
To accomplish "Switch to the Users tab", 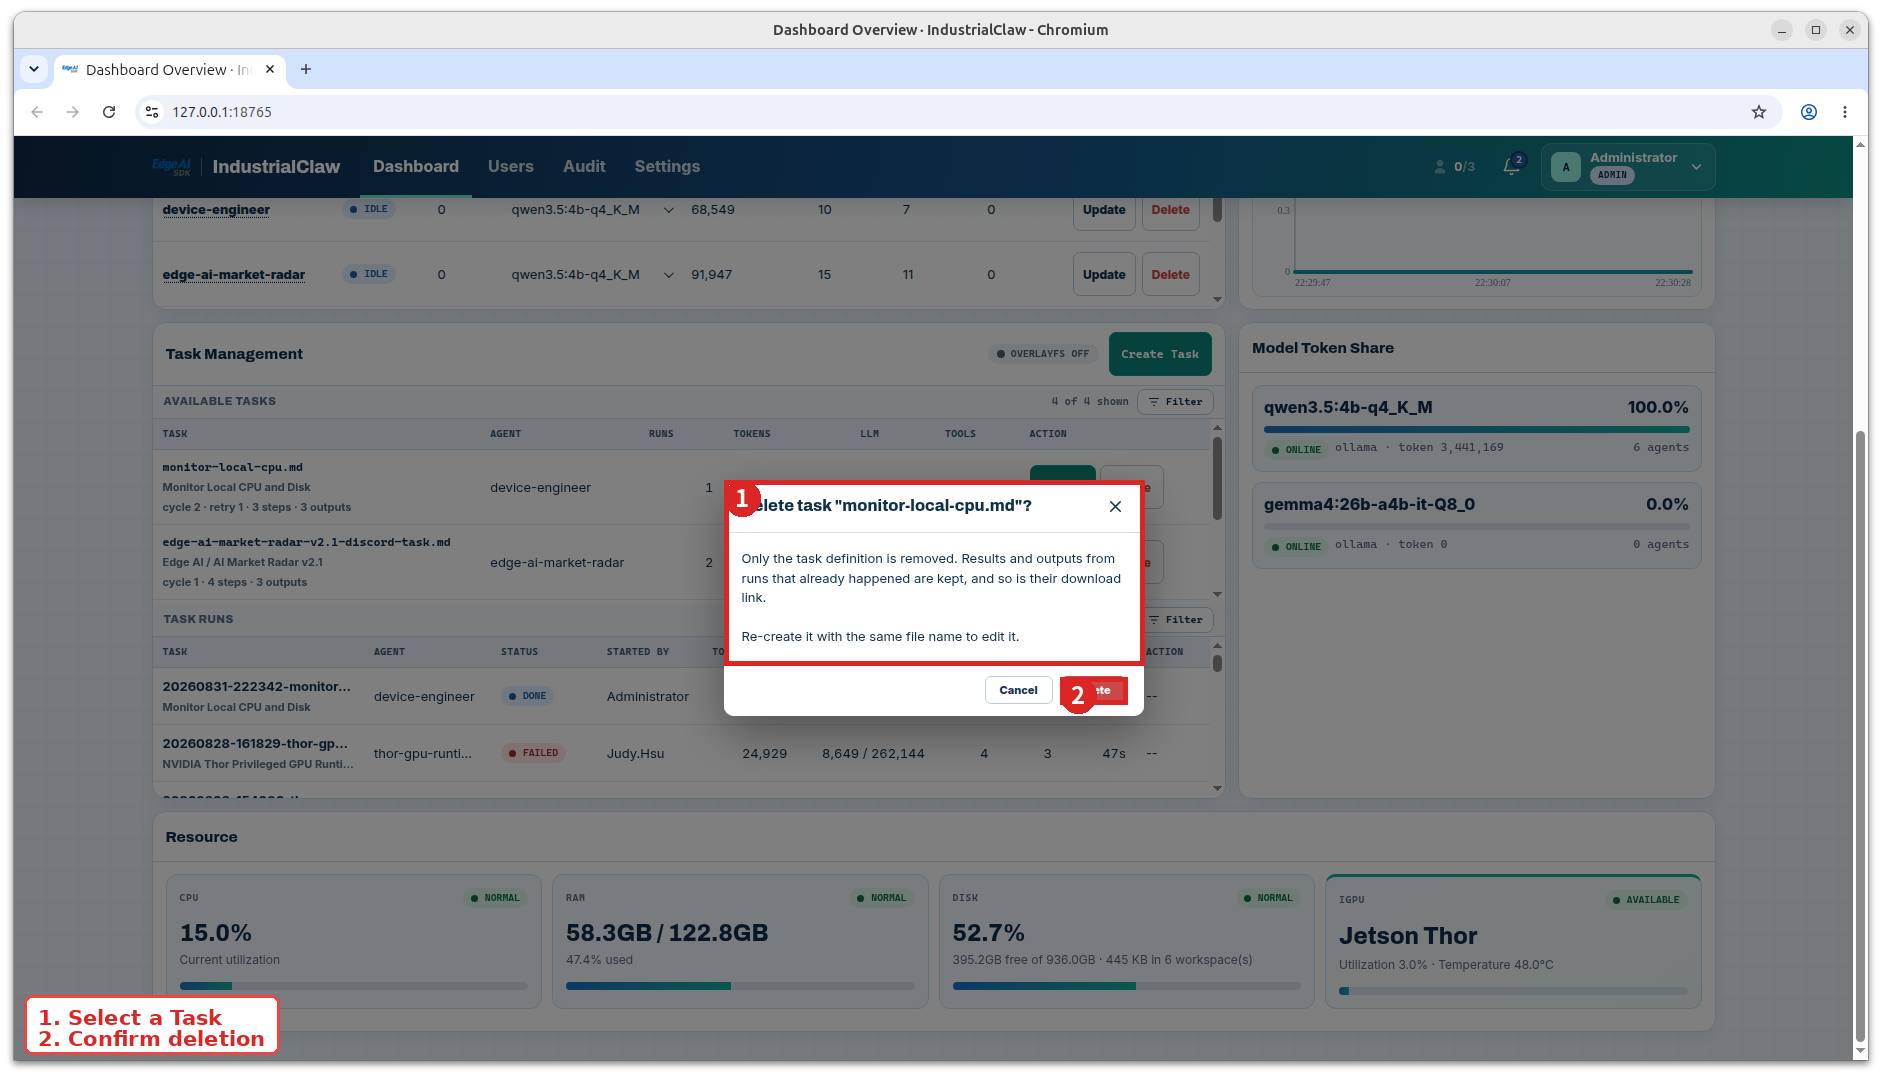I will point(511,166).
